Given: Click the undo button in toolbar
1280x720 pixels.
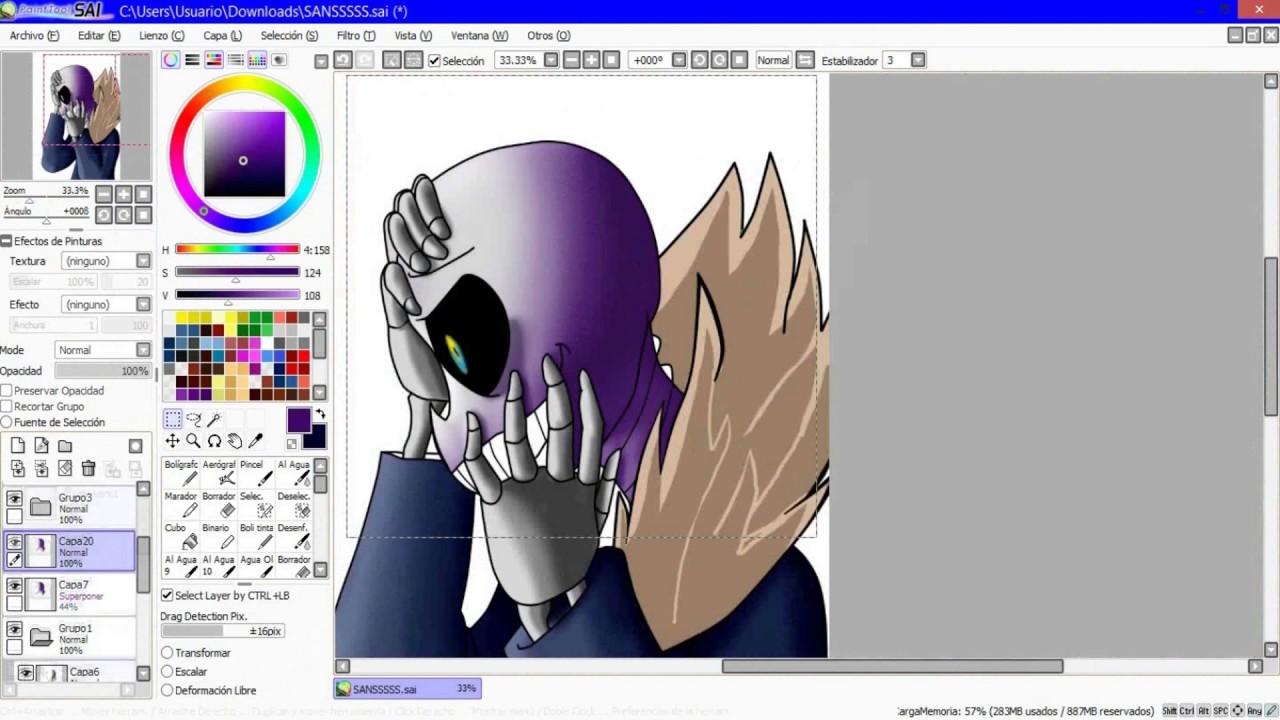Looking at the screenshot, I should 343,60.
